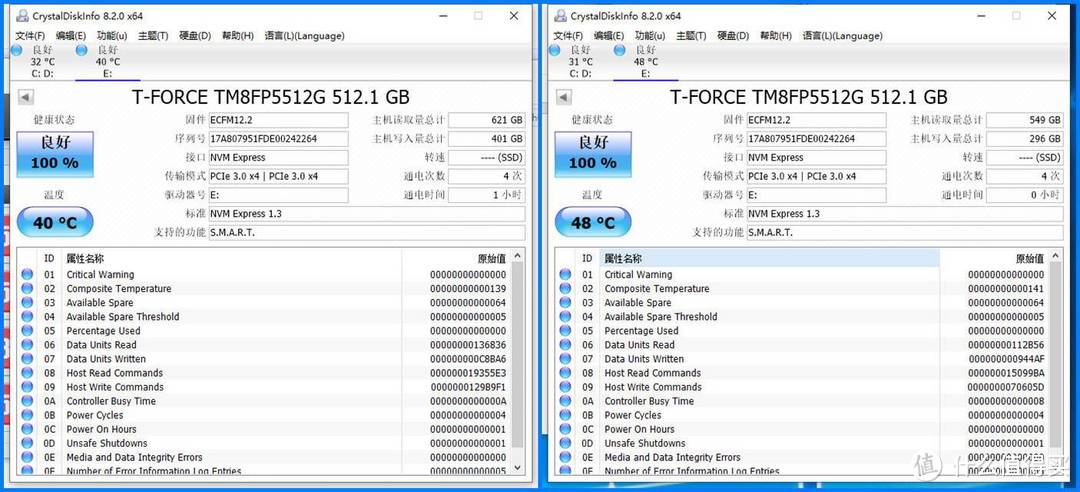Click 属性名称 column header in 48 °C window
Image resolution: width=1080 pixels, height=492 pixels.
pos(769,258)
